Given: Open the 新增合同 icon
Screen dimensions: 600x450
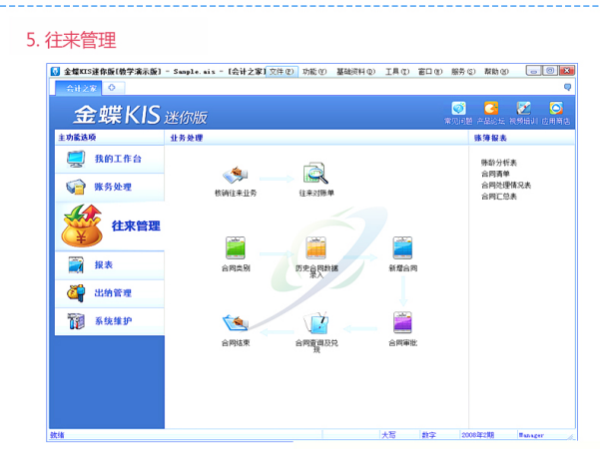Looking at the screenshot, I should click(403, 248).
